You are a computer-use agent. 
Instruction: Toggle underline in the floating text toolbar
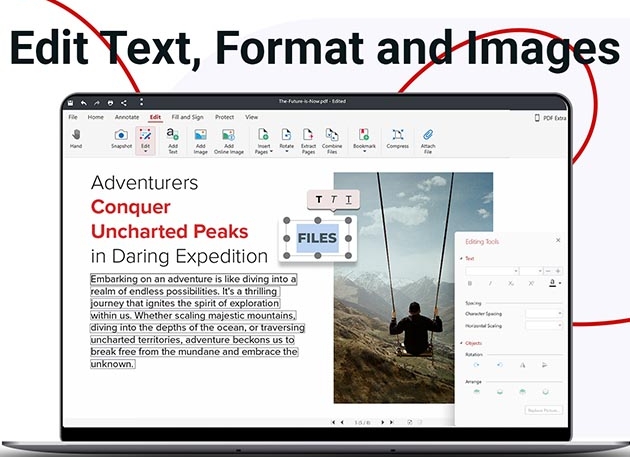tap(348, 200)
